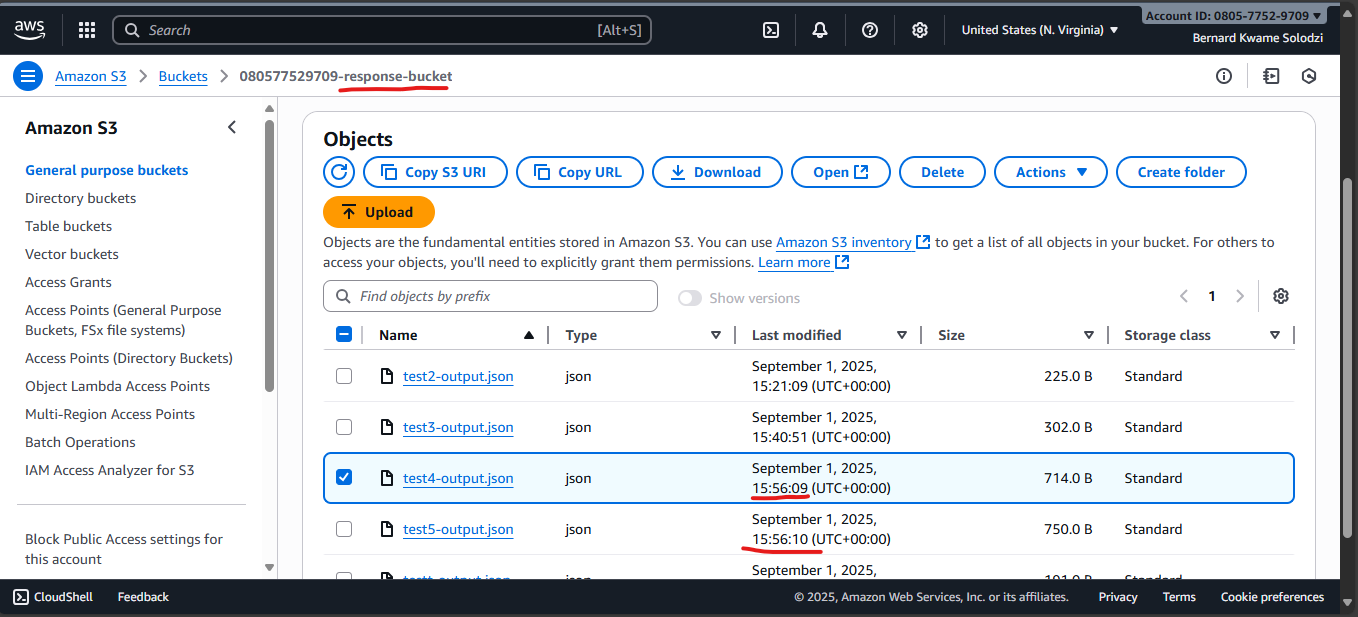Check the test2-output.json checkbox
This screenshot has height=617, width=1358.
click(344, 376)
